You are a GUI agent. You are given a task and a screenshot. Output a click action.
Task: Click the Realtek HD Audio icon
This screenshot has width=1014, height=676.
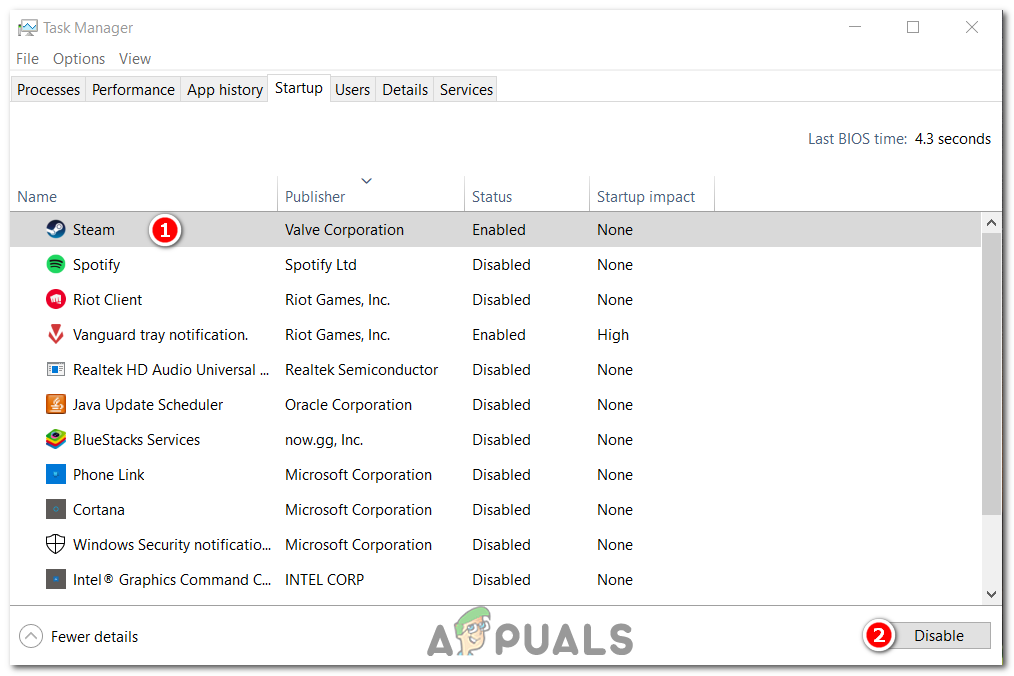click(56, 369)
